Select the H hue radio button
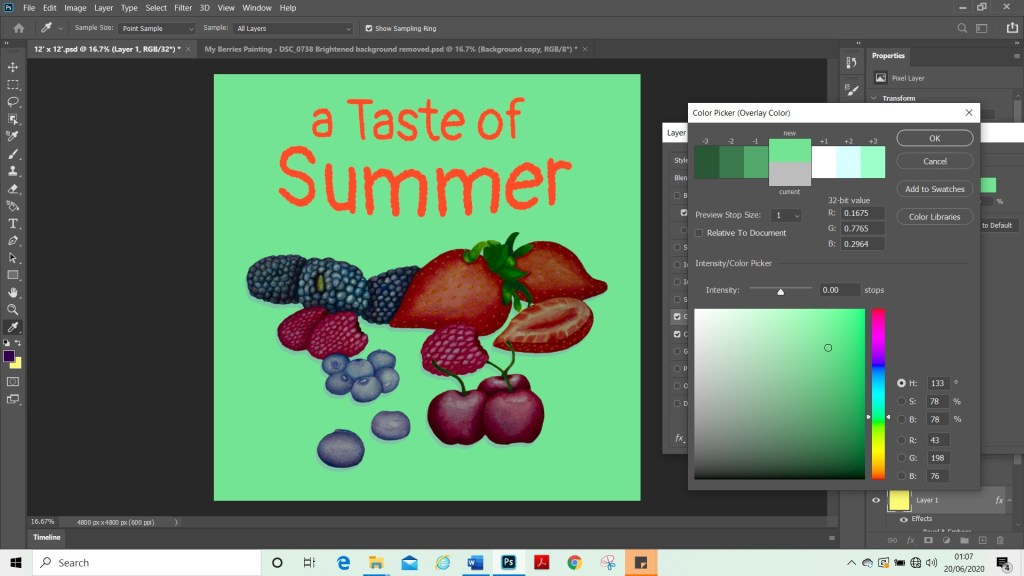 [901, 383]
